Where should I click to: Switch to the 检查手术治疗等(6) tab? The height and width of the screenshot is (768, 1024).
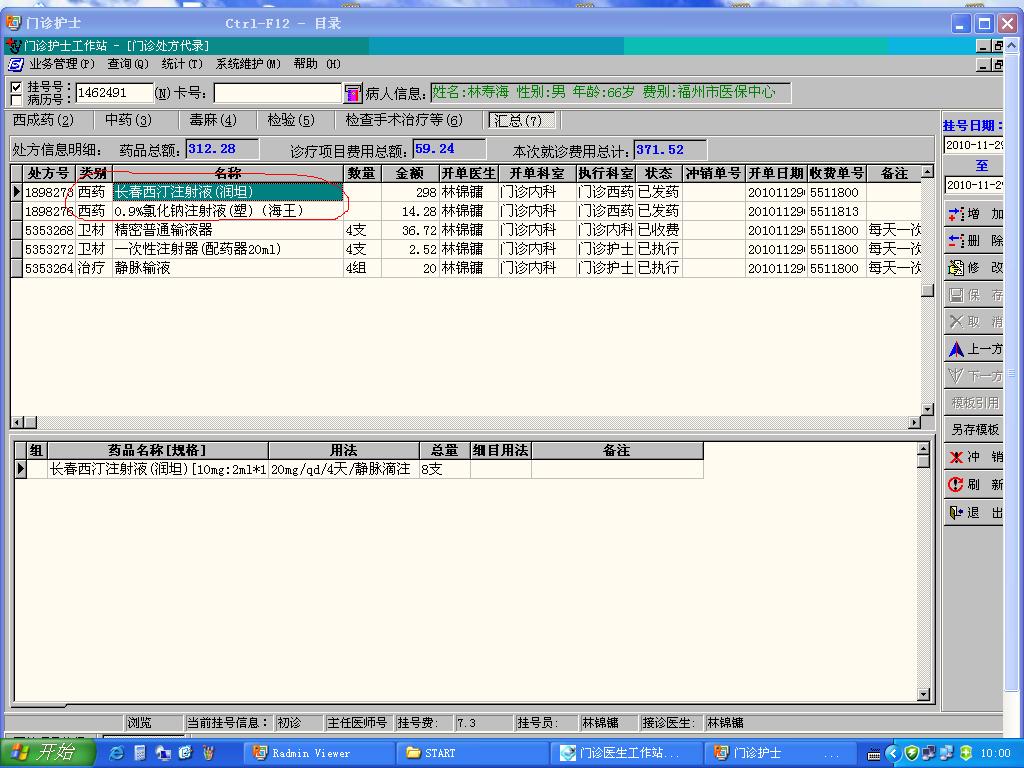404,120
